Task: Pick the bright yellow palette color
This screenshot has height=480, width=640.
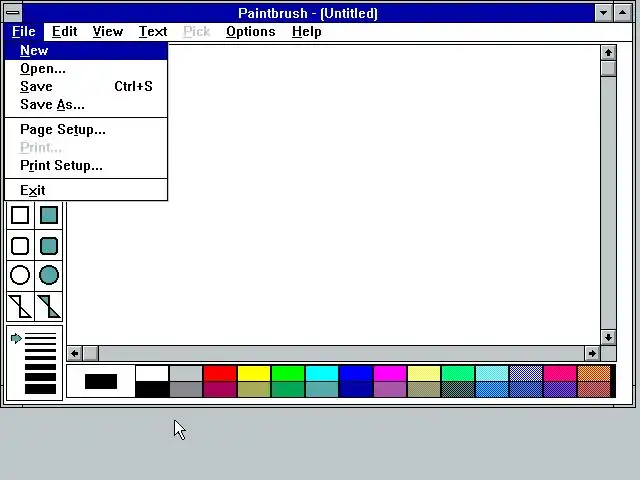Action: coord(253,373)
